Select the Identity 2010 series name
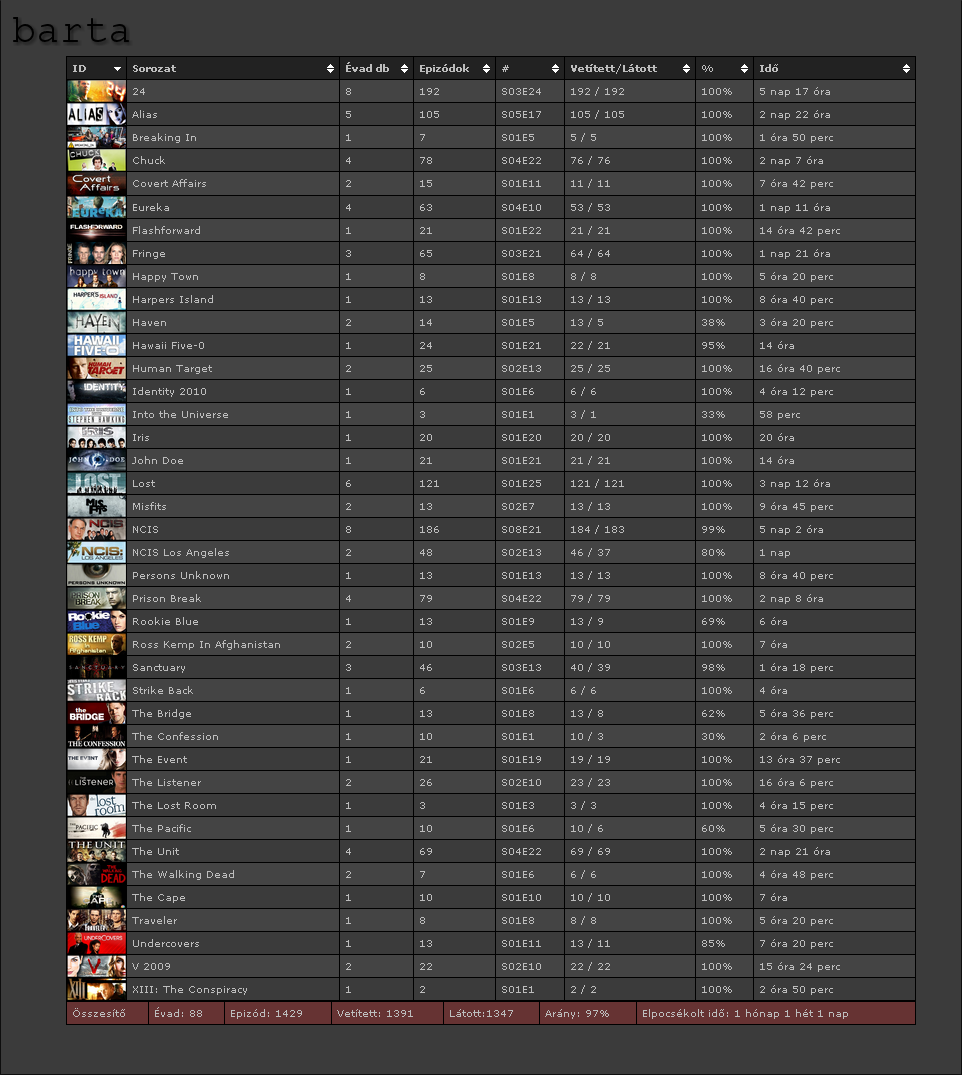This screenshot has height=1075, width=962. tap(169, 391)
